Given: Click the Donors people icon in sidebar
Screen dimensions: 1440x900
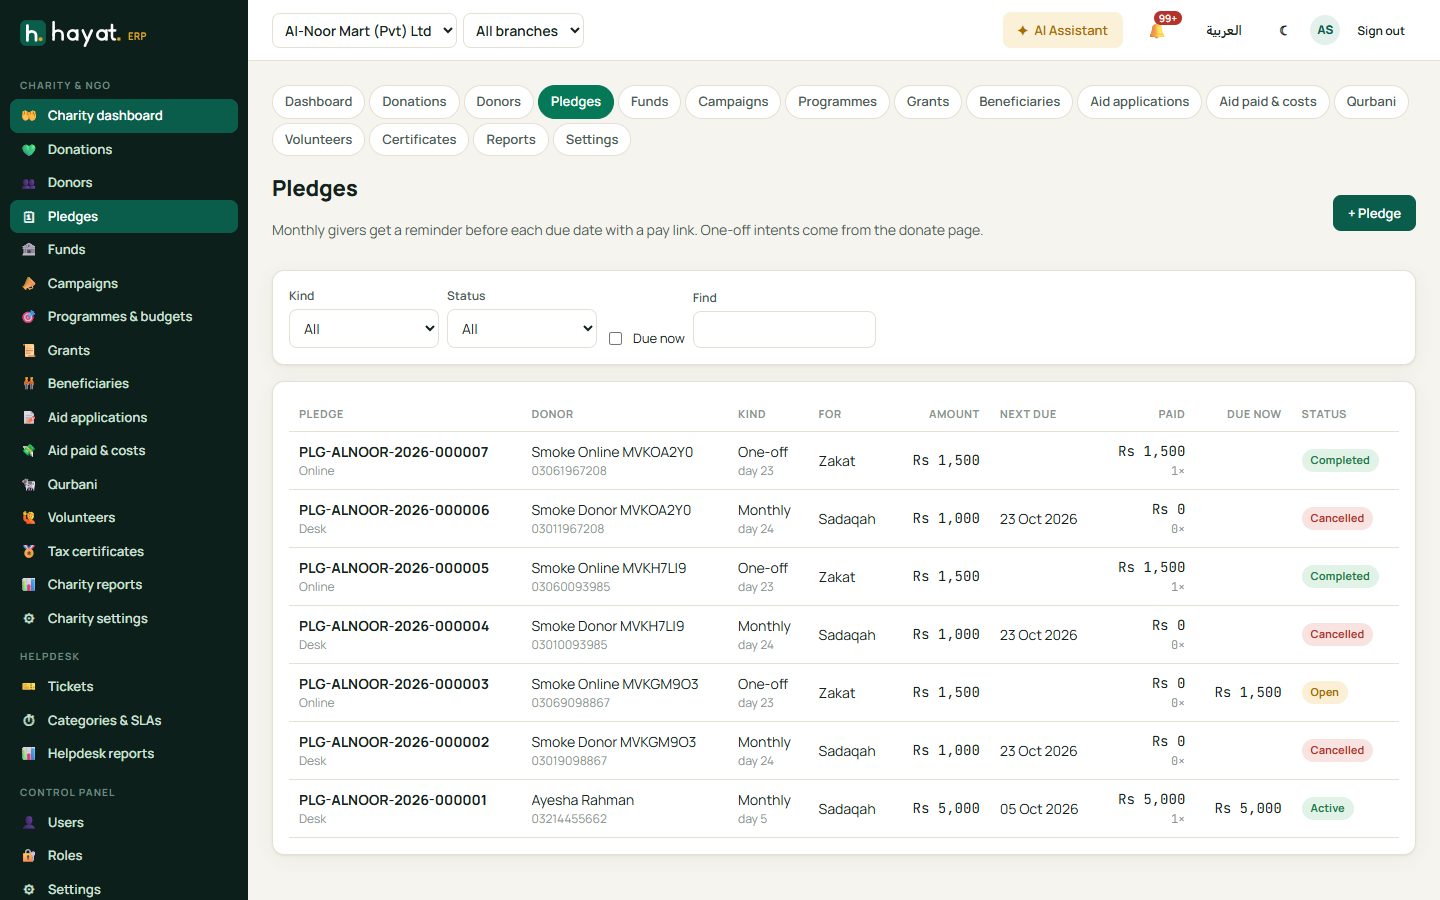Looking at the screenshot, I should [x=29, y=183].
